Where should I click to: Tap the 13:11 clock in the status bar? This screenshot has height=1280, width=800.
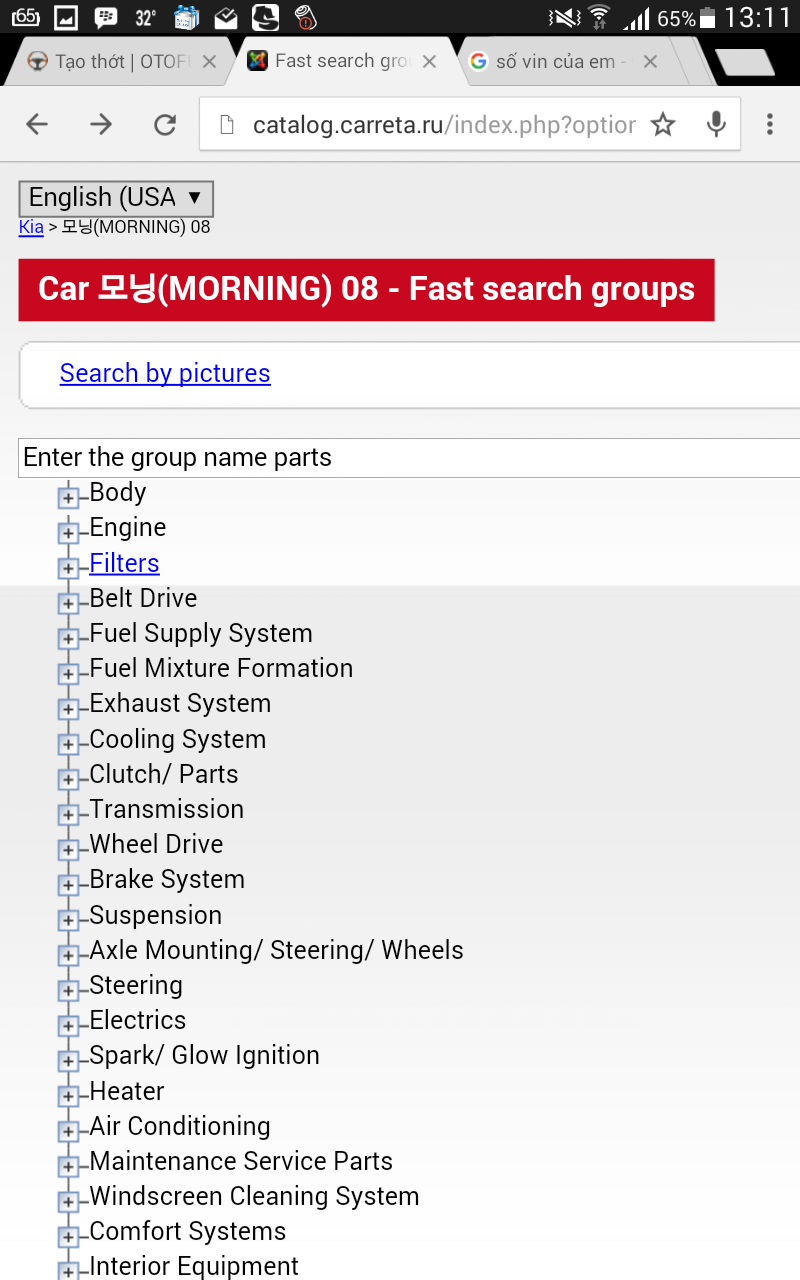click(758, 17)
